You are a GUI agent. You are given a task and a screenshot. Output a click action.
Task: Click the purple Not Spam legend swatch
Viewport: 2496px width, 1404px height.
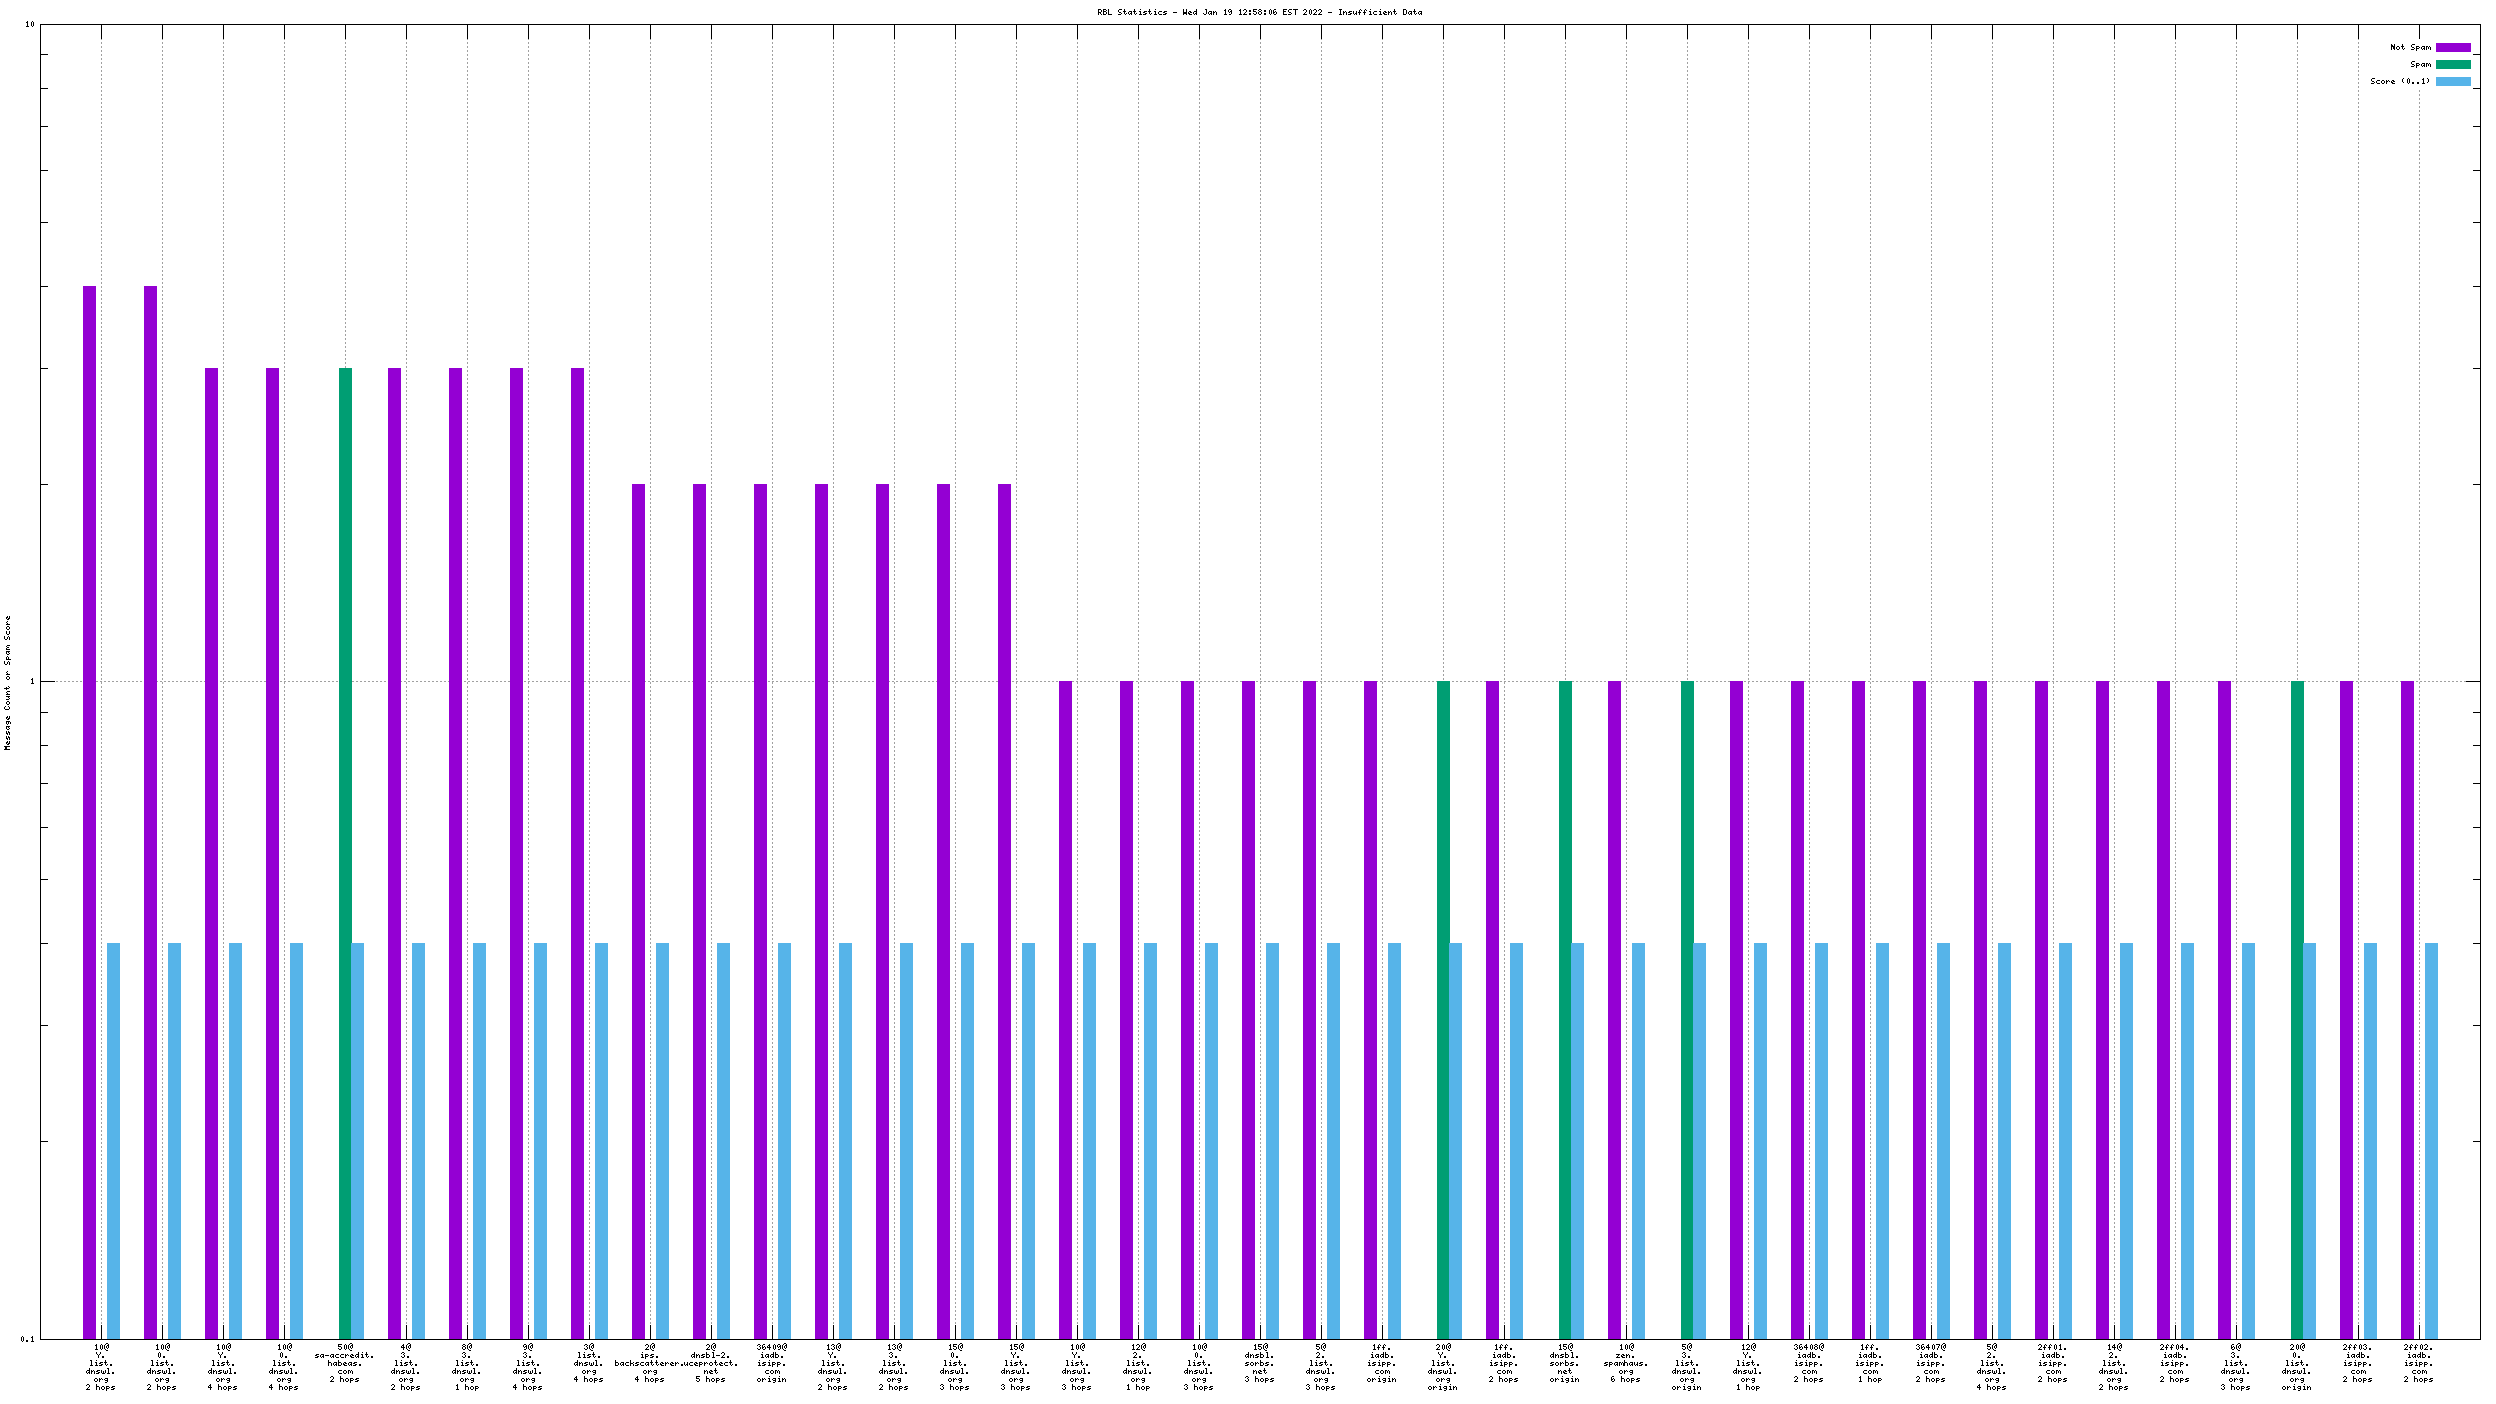2452,47
